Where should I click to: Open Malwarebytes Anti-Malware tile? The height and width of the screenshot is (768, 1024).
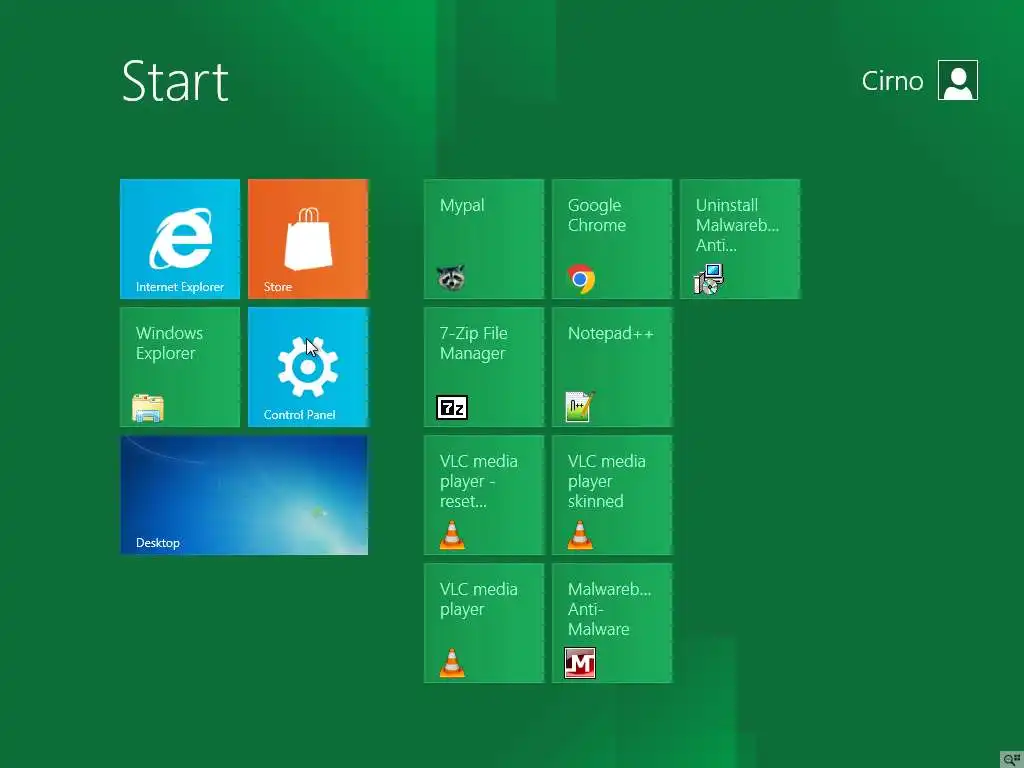point(611,622)
